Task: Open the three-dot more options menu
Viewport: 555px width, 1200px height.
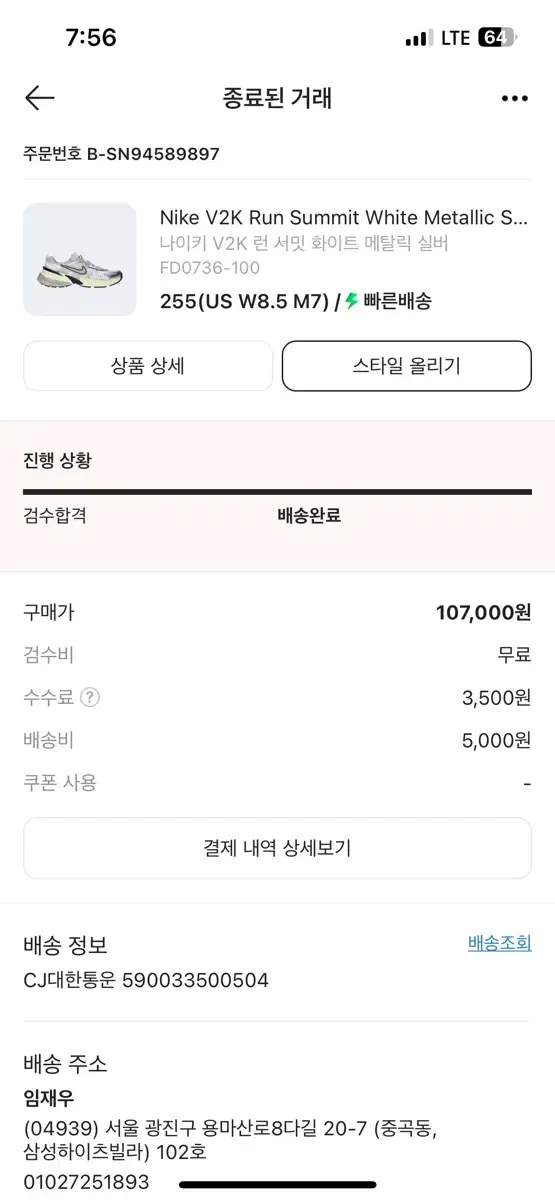Action: tap(514, 98)
